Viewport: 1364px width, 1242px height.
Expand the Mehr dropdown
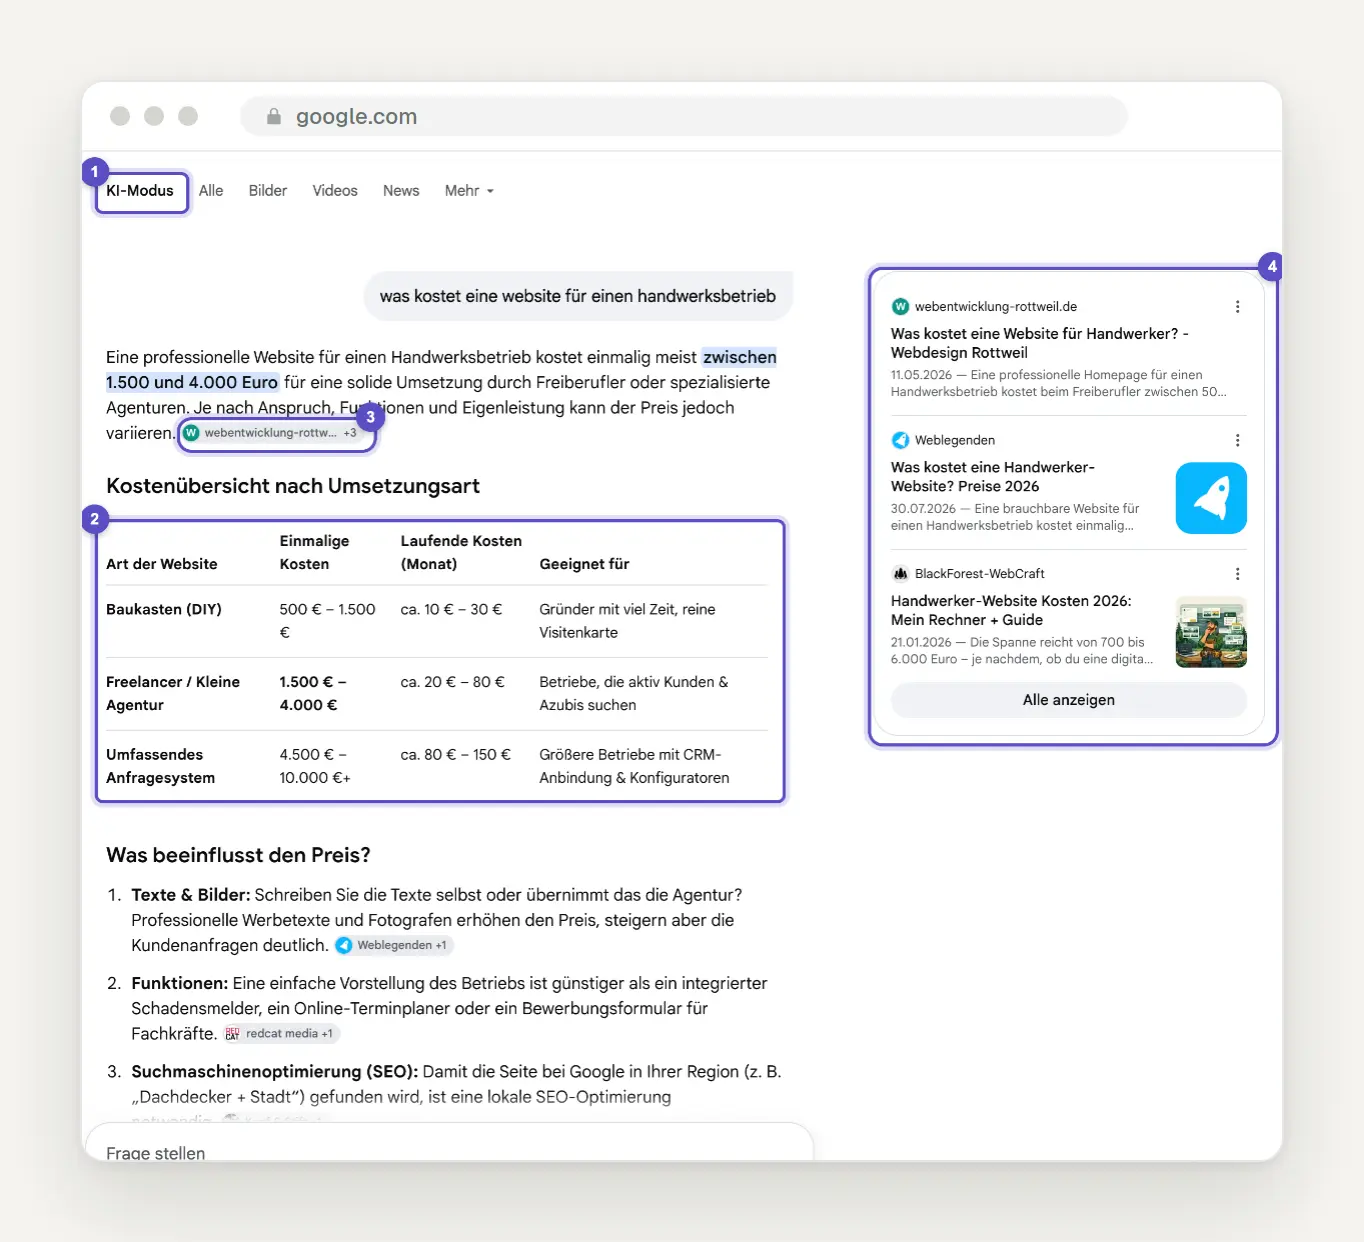point(469,191)
